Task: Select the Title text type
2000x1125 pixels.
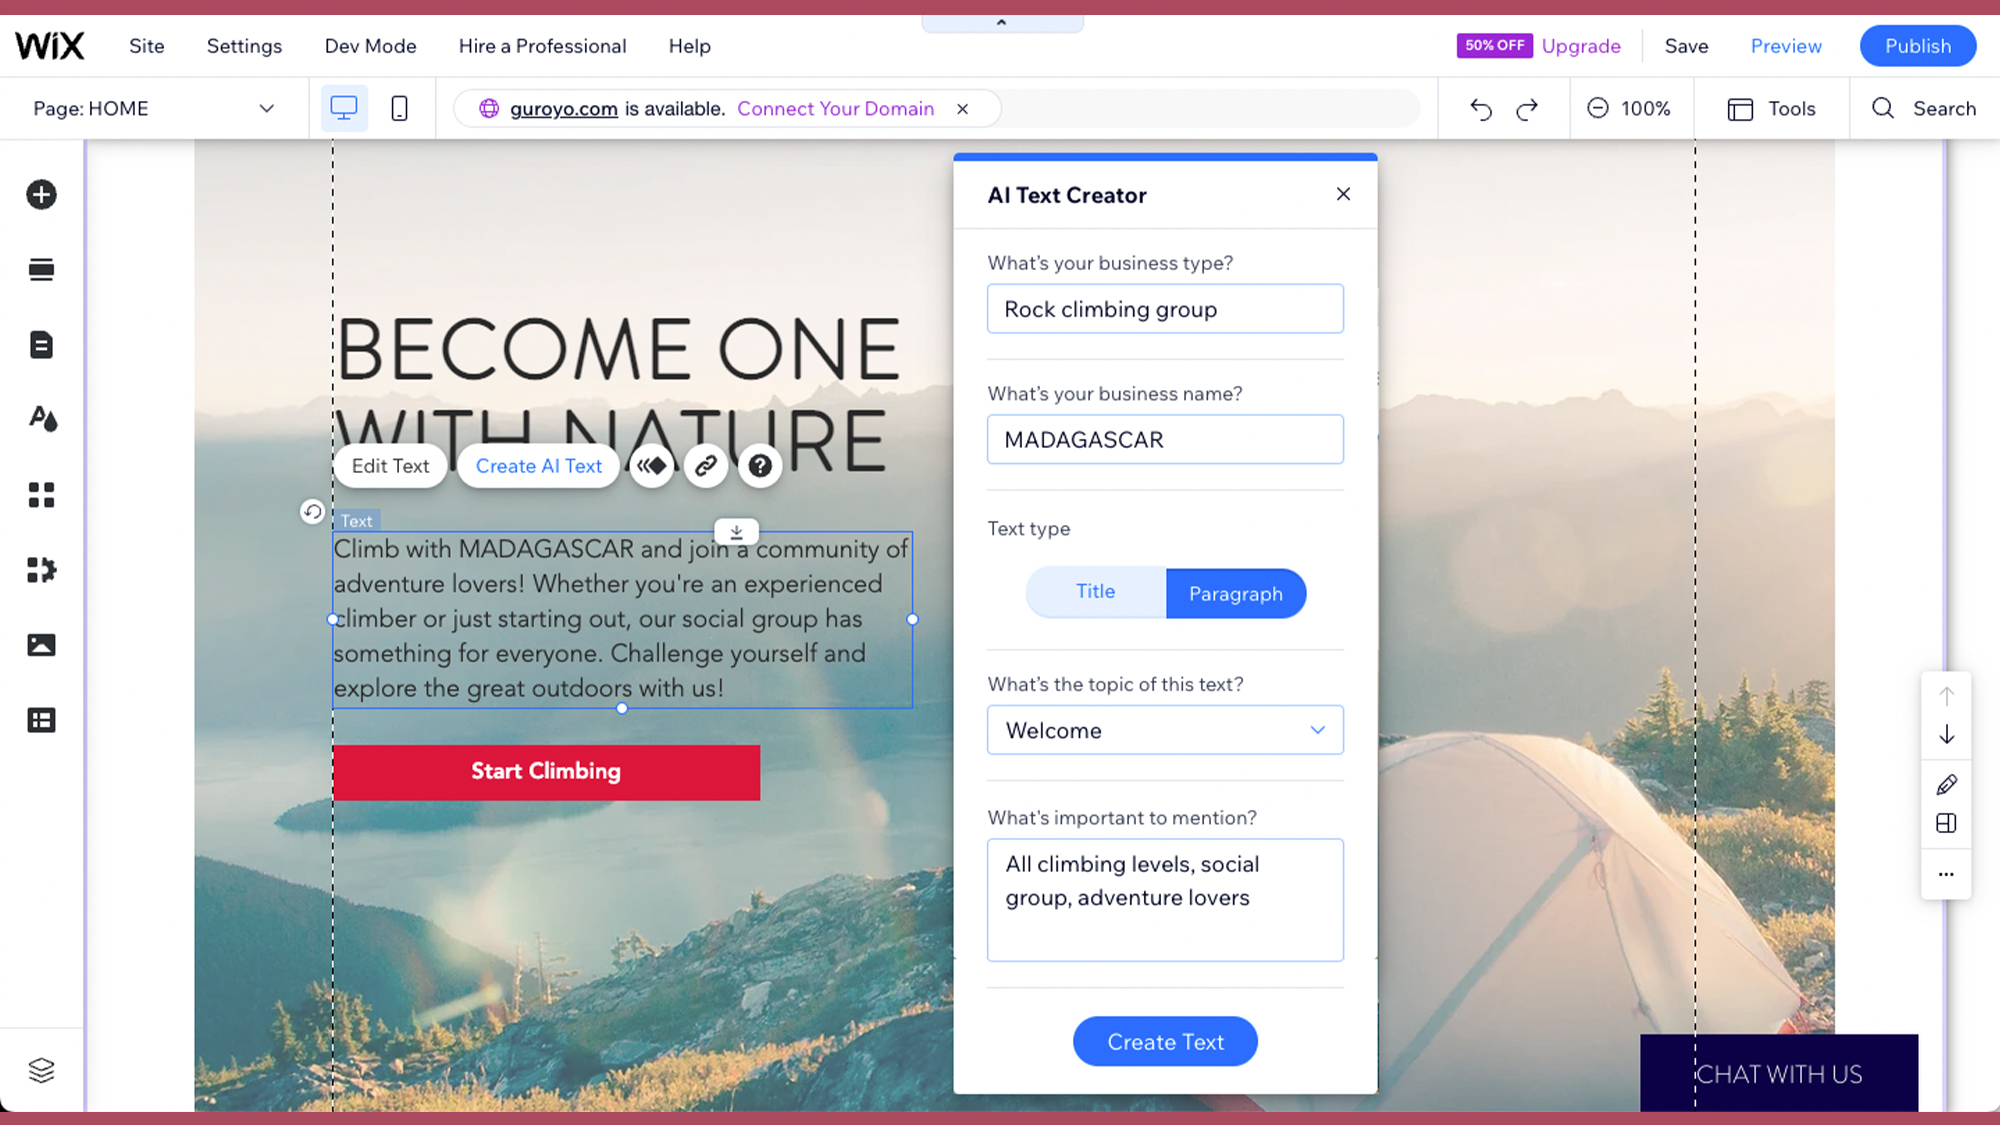Action: (x=1095, y=591)
